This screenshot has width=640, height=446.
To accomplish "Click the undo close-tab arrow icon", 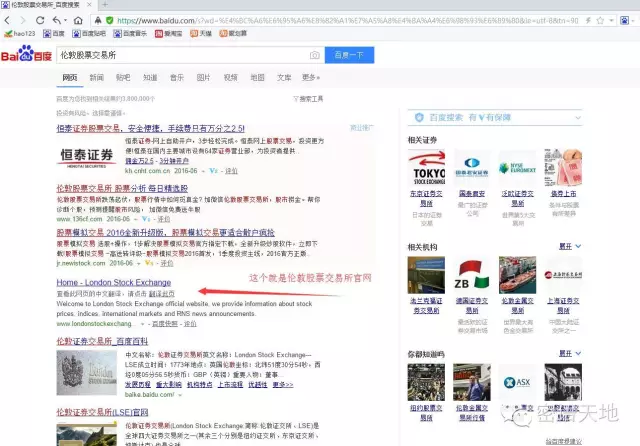I will point(57,20).
